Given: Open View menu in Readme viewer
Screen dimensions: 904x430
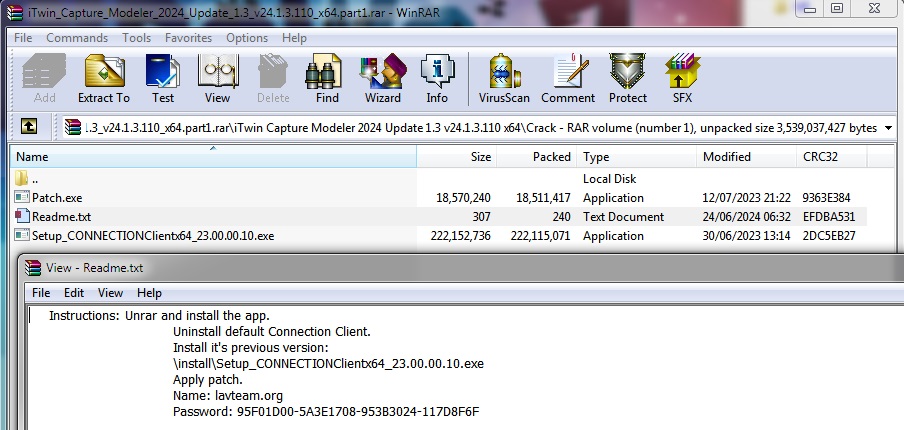Looking at the screenshot, I should tap(110, 293).
